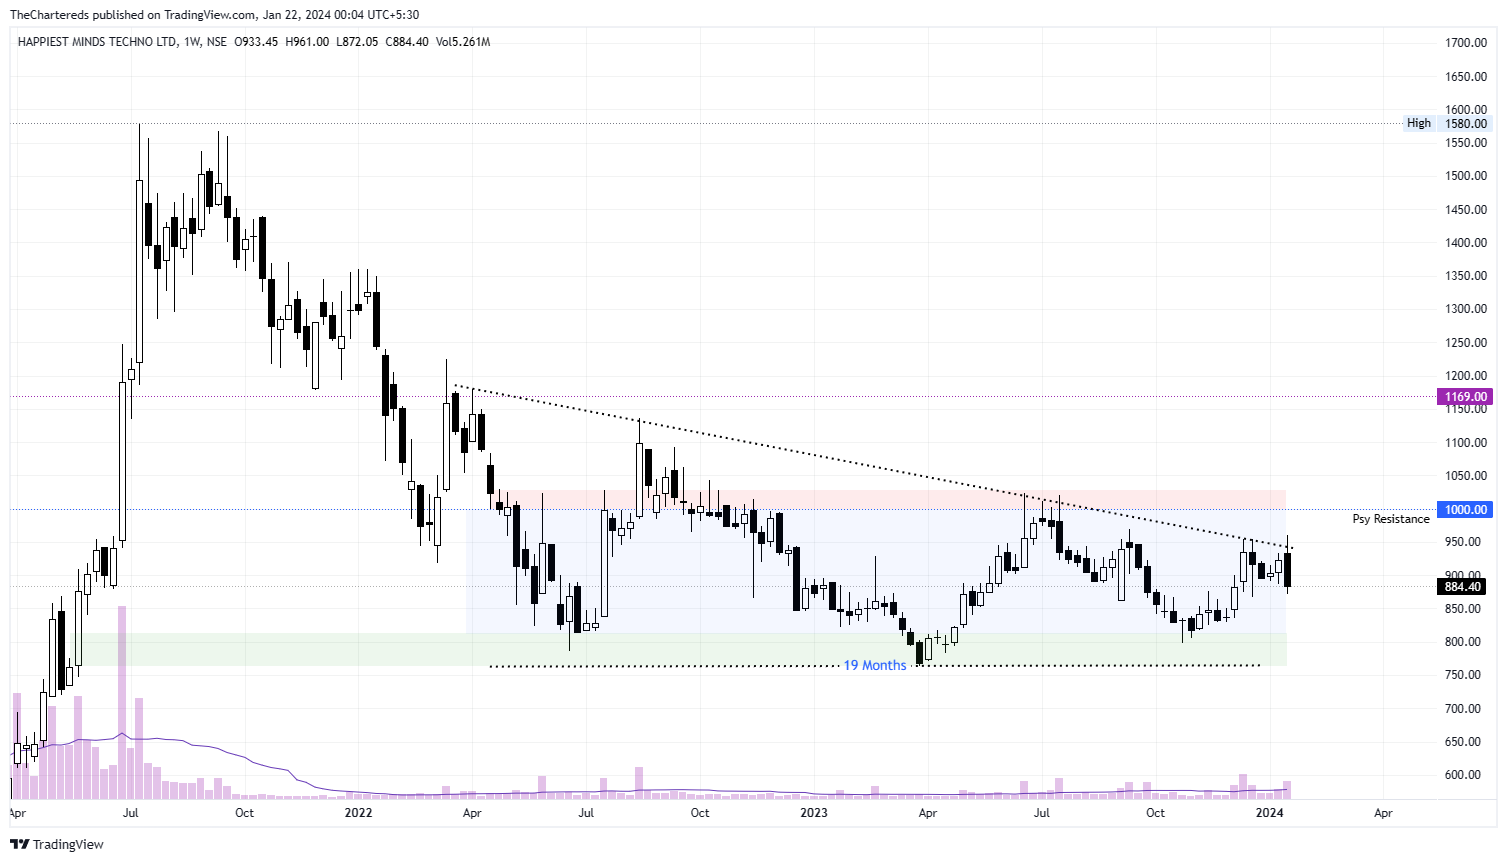Click the Psy Resistance annotation text
This screenshot has width=1507, height=862.
click(1391, 519)
